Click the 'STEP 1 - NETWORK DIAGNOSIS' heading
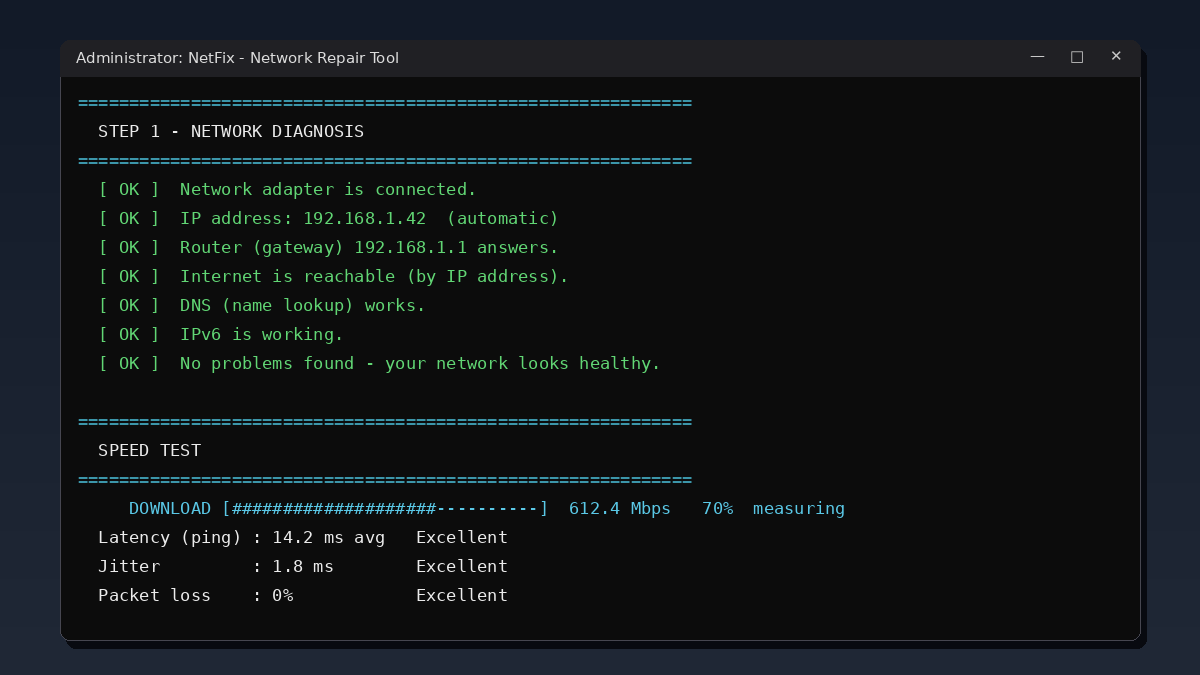 pos(231,132)
